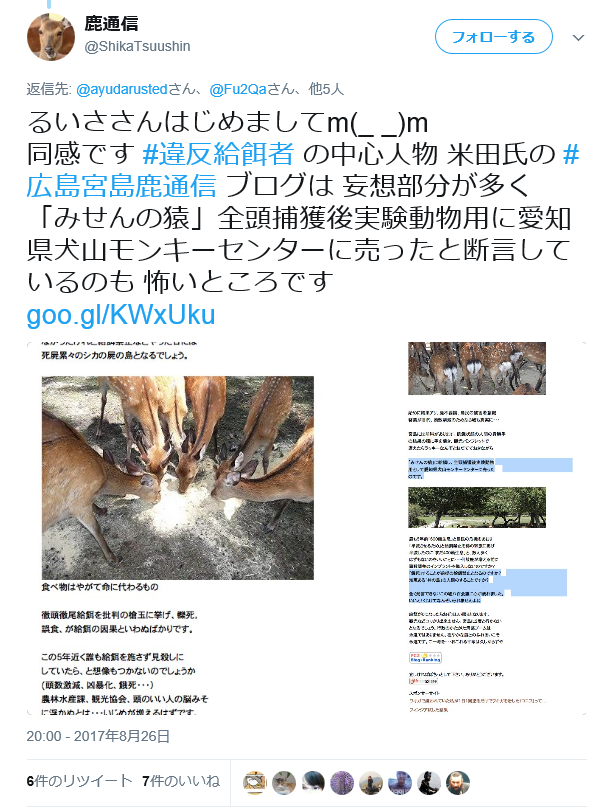
Task: View the 7件のいいね list
Action: coord(181,781)
